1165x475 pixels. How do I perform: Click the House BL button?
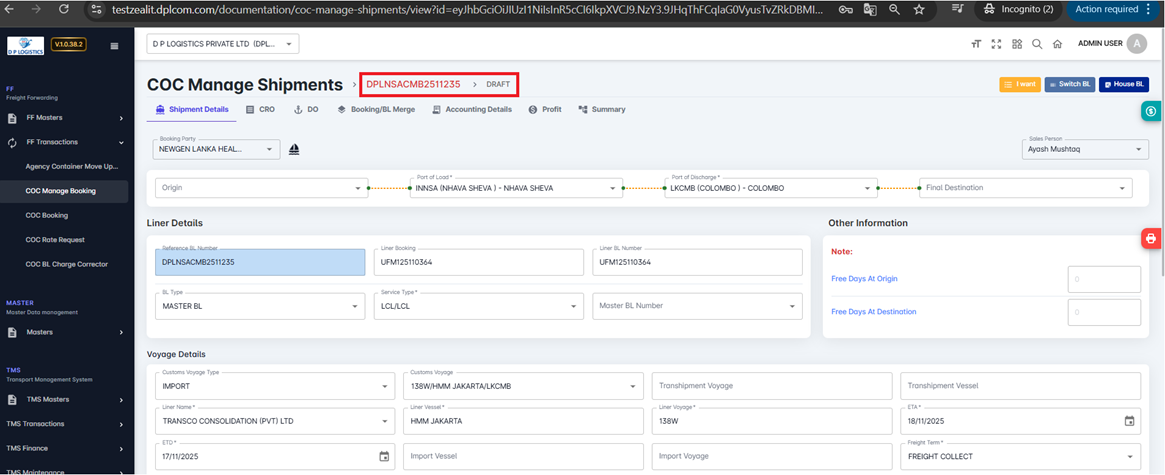(1124, 85)
